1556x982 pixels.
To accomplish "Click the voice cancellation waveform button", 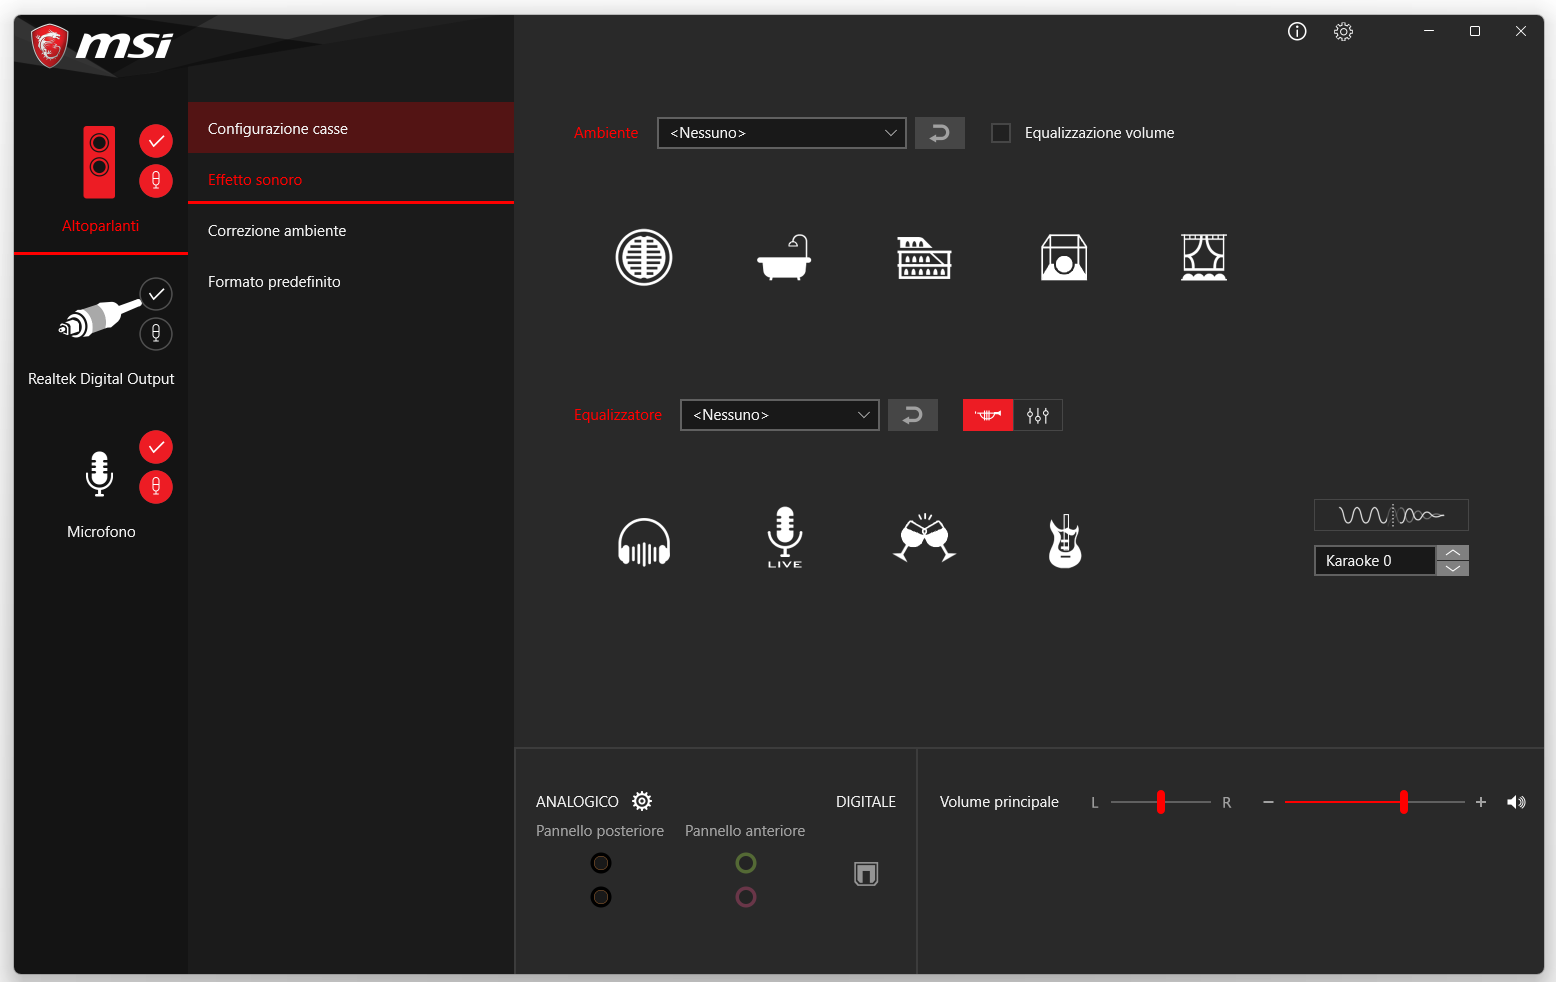I will [1391, 515].
